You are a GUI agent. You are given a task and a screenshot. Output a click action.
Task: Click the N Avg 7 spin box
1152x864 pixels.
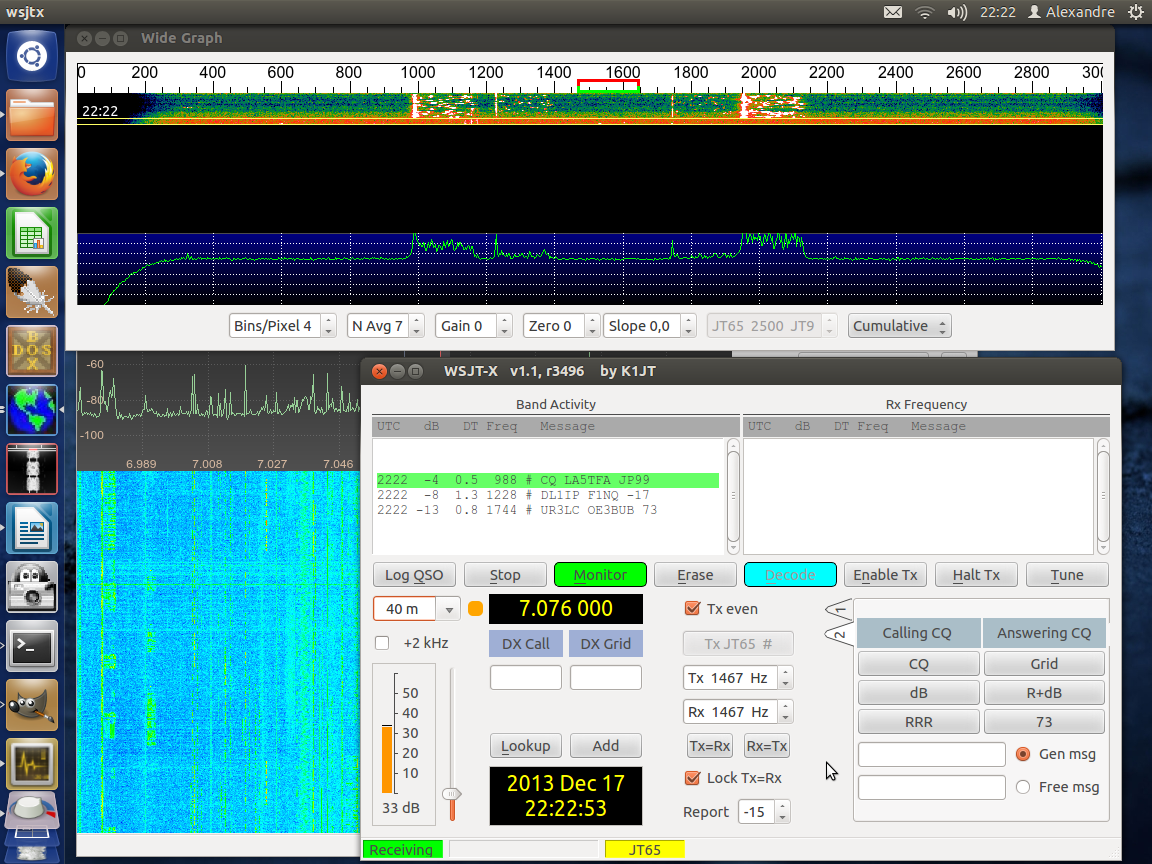(x=386, y=326)
